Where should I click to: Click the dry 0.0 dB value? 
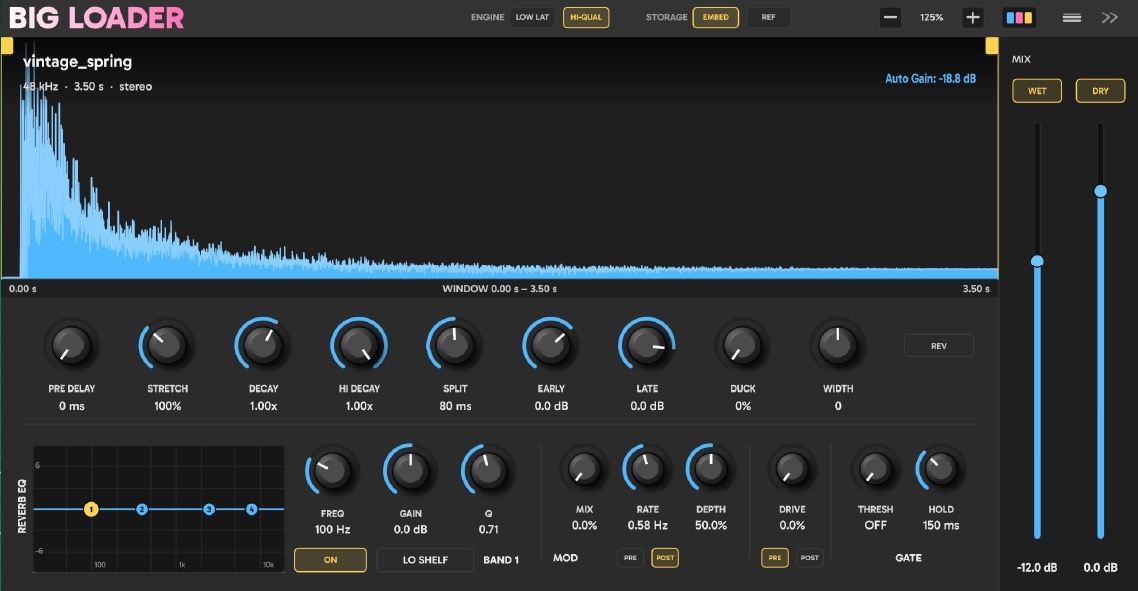click(x=1100, y=567)
